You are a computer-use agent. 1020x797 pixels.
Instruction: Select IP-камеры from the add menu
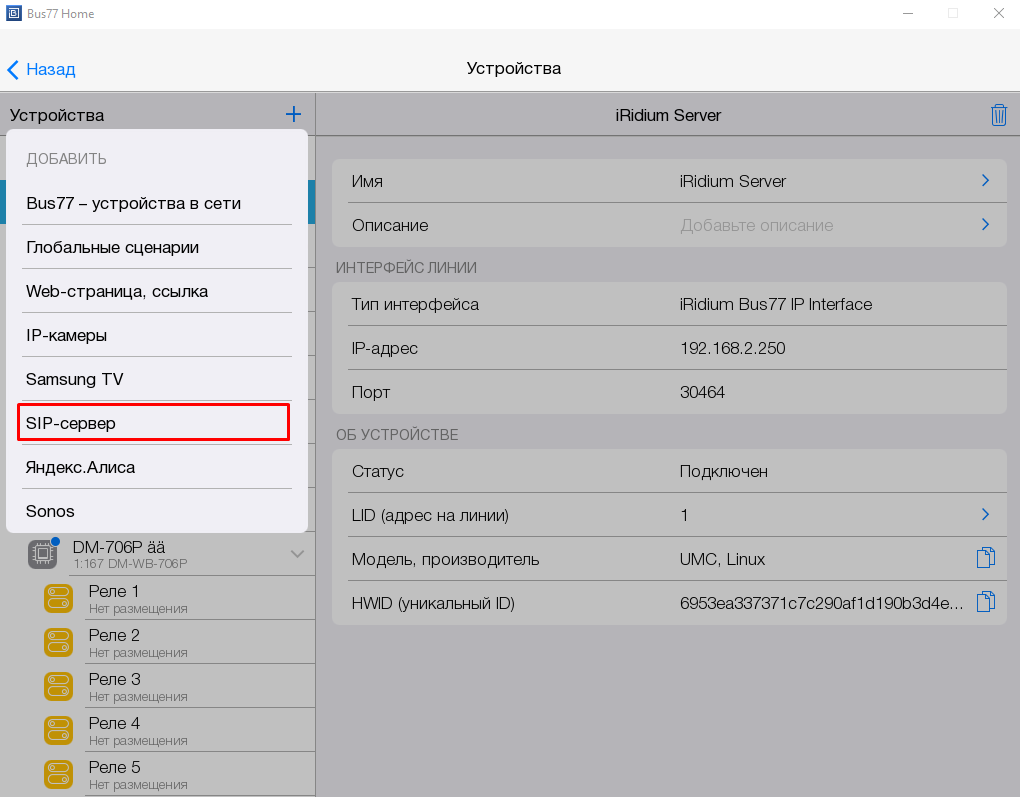[66, 335]
